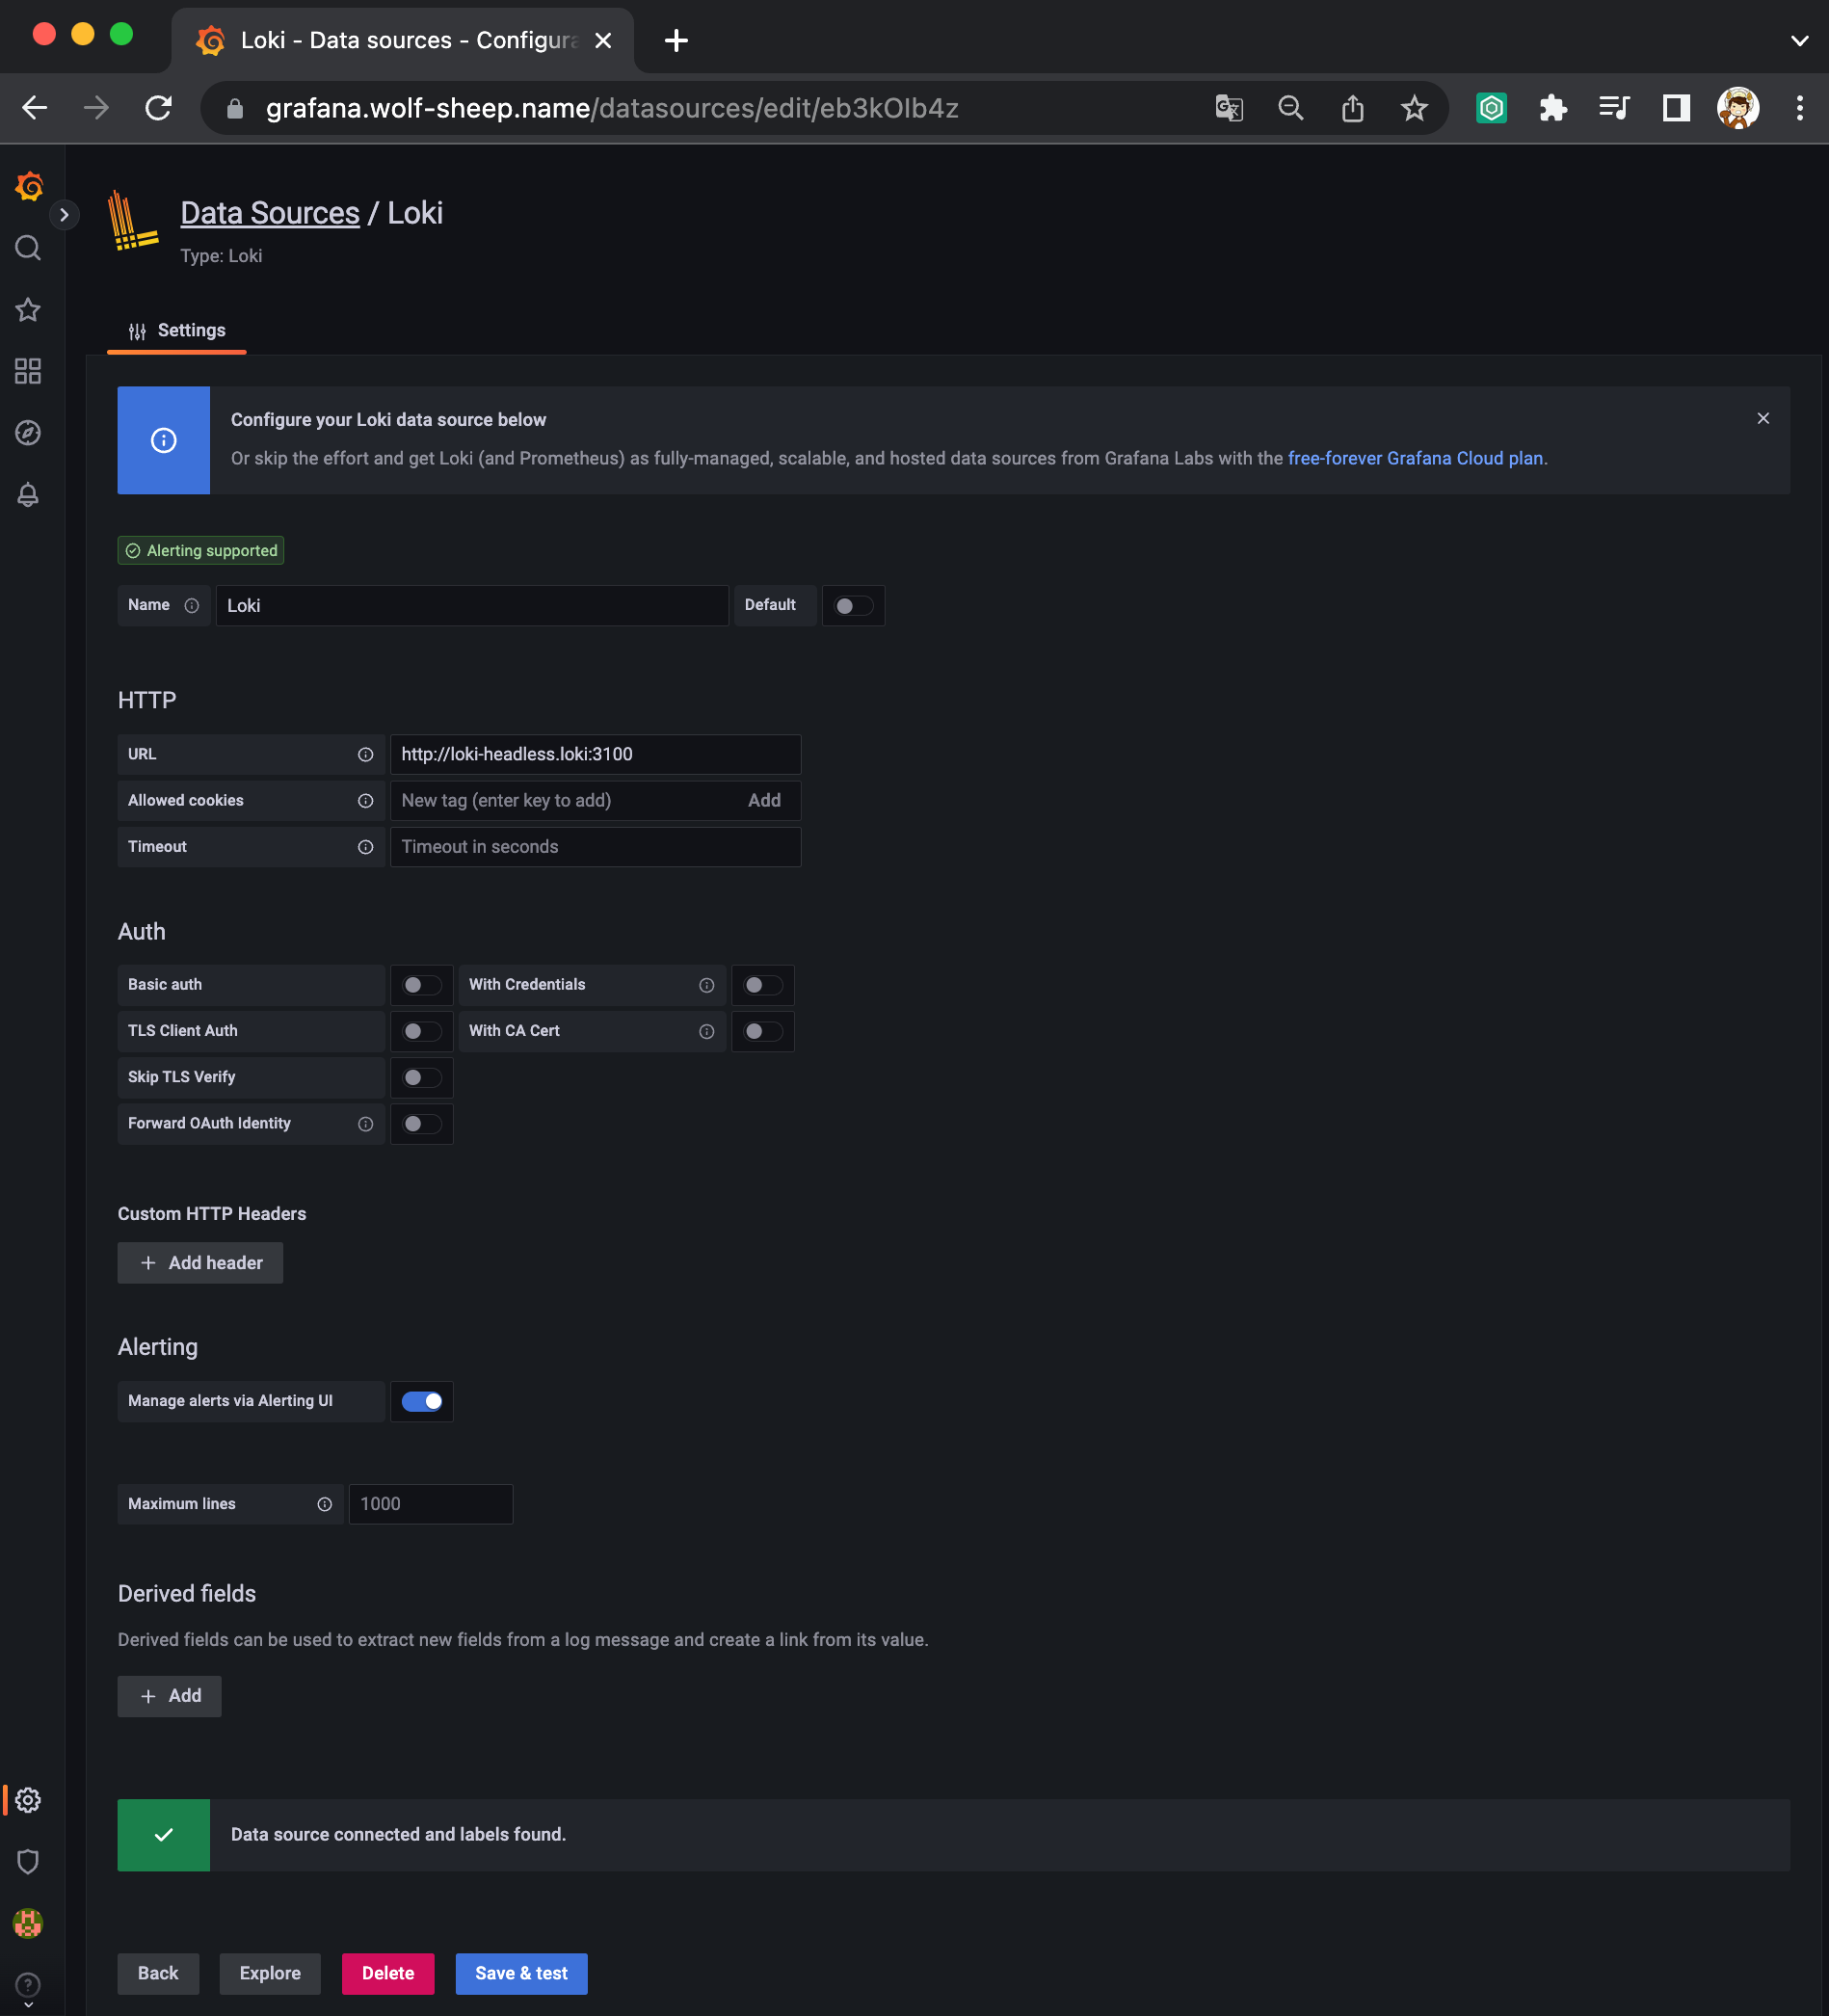
Task: Click With Credentials info icon
Action: click(707, 985)
